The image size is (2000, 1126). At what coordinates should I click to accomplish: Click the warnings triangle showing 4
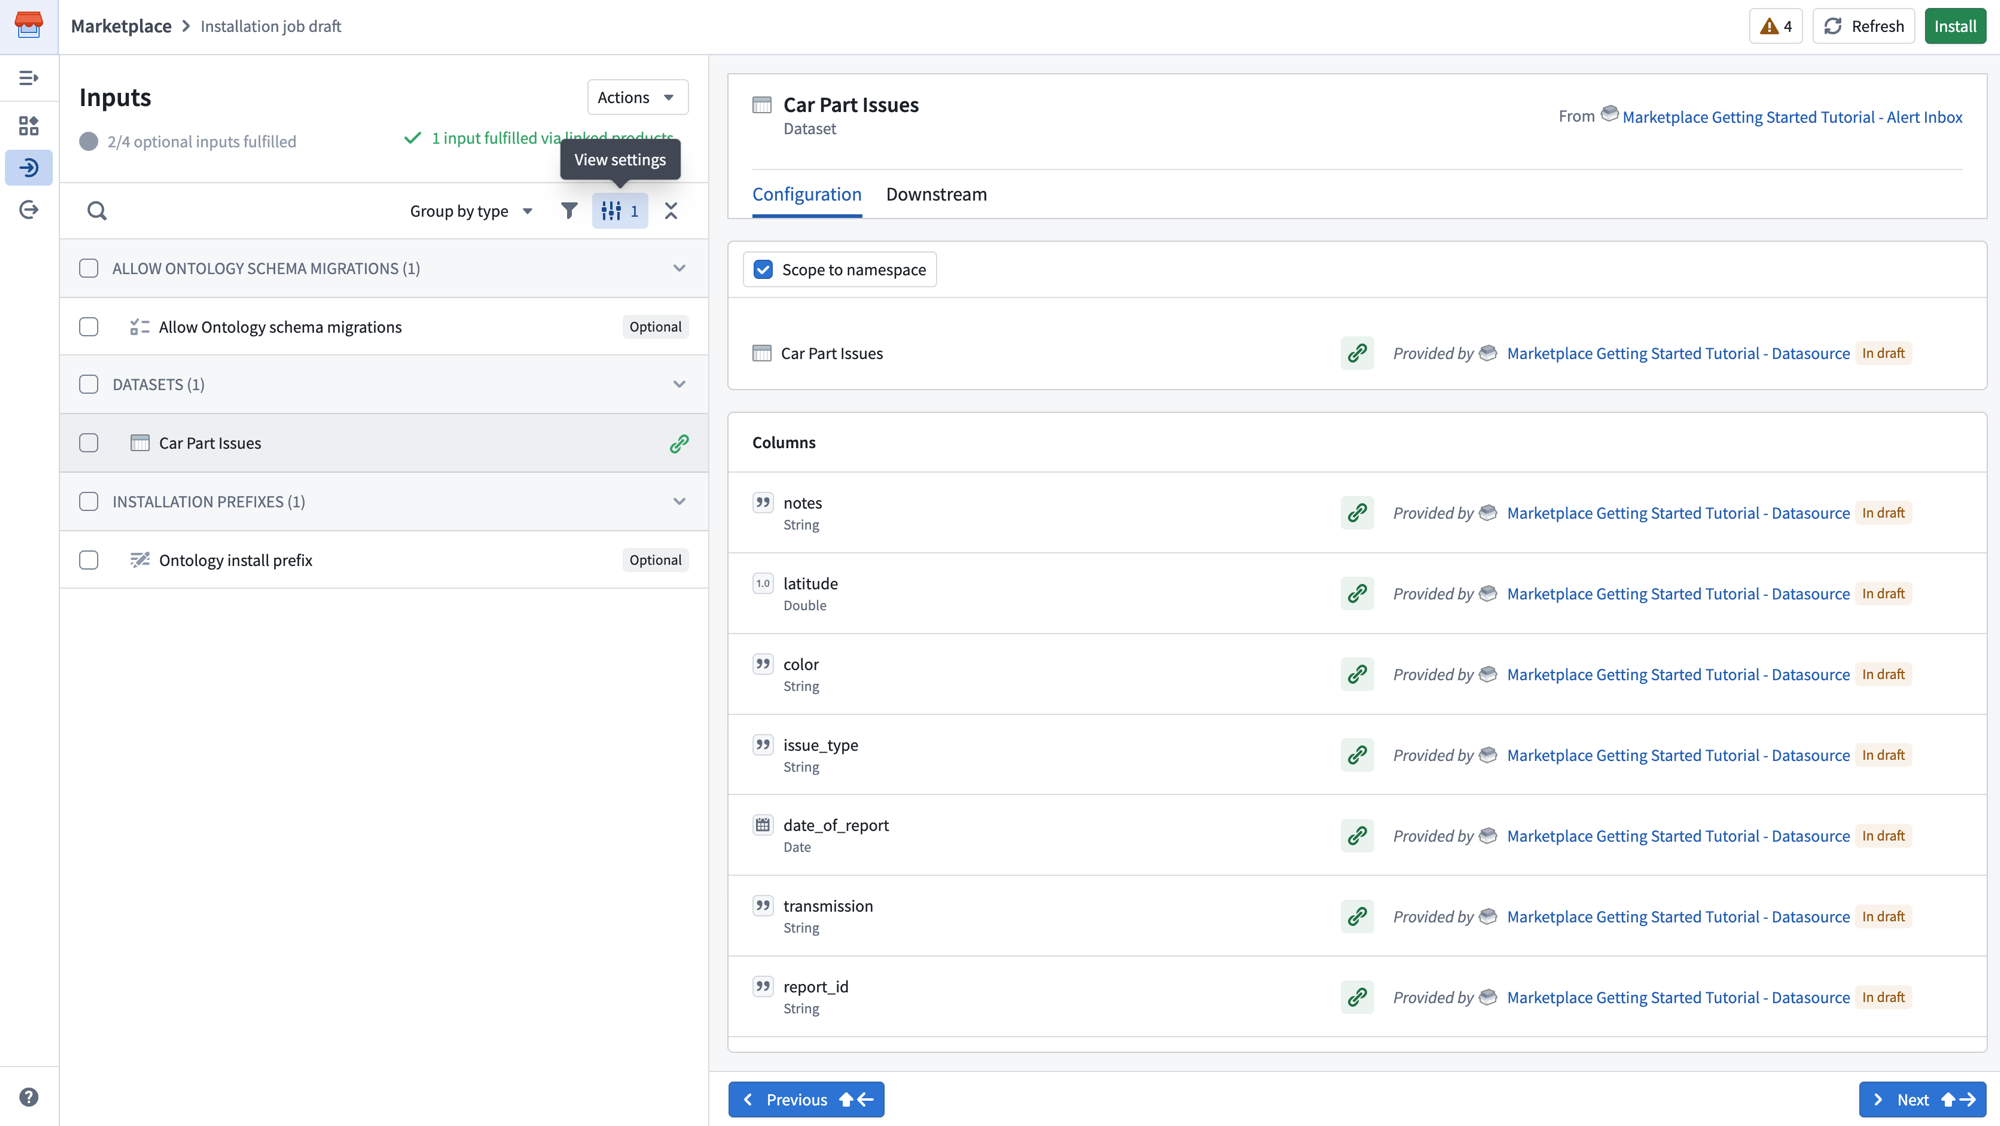click(x=1776, y=26)
